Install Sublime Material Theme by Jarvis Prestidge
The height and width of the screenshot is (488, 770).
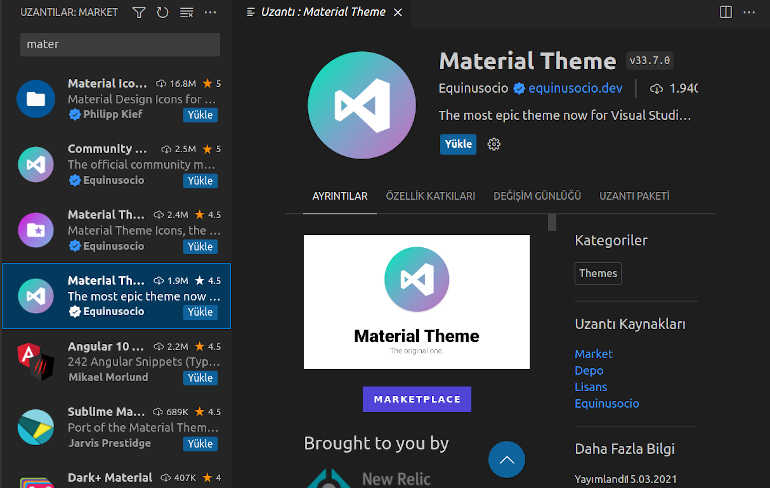[x=200, y=443]
